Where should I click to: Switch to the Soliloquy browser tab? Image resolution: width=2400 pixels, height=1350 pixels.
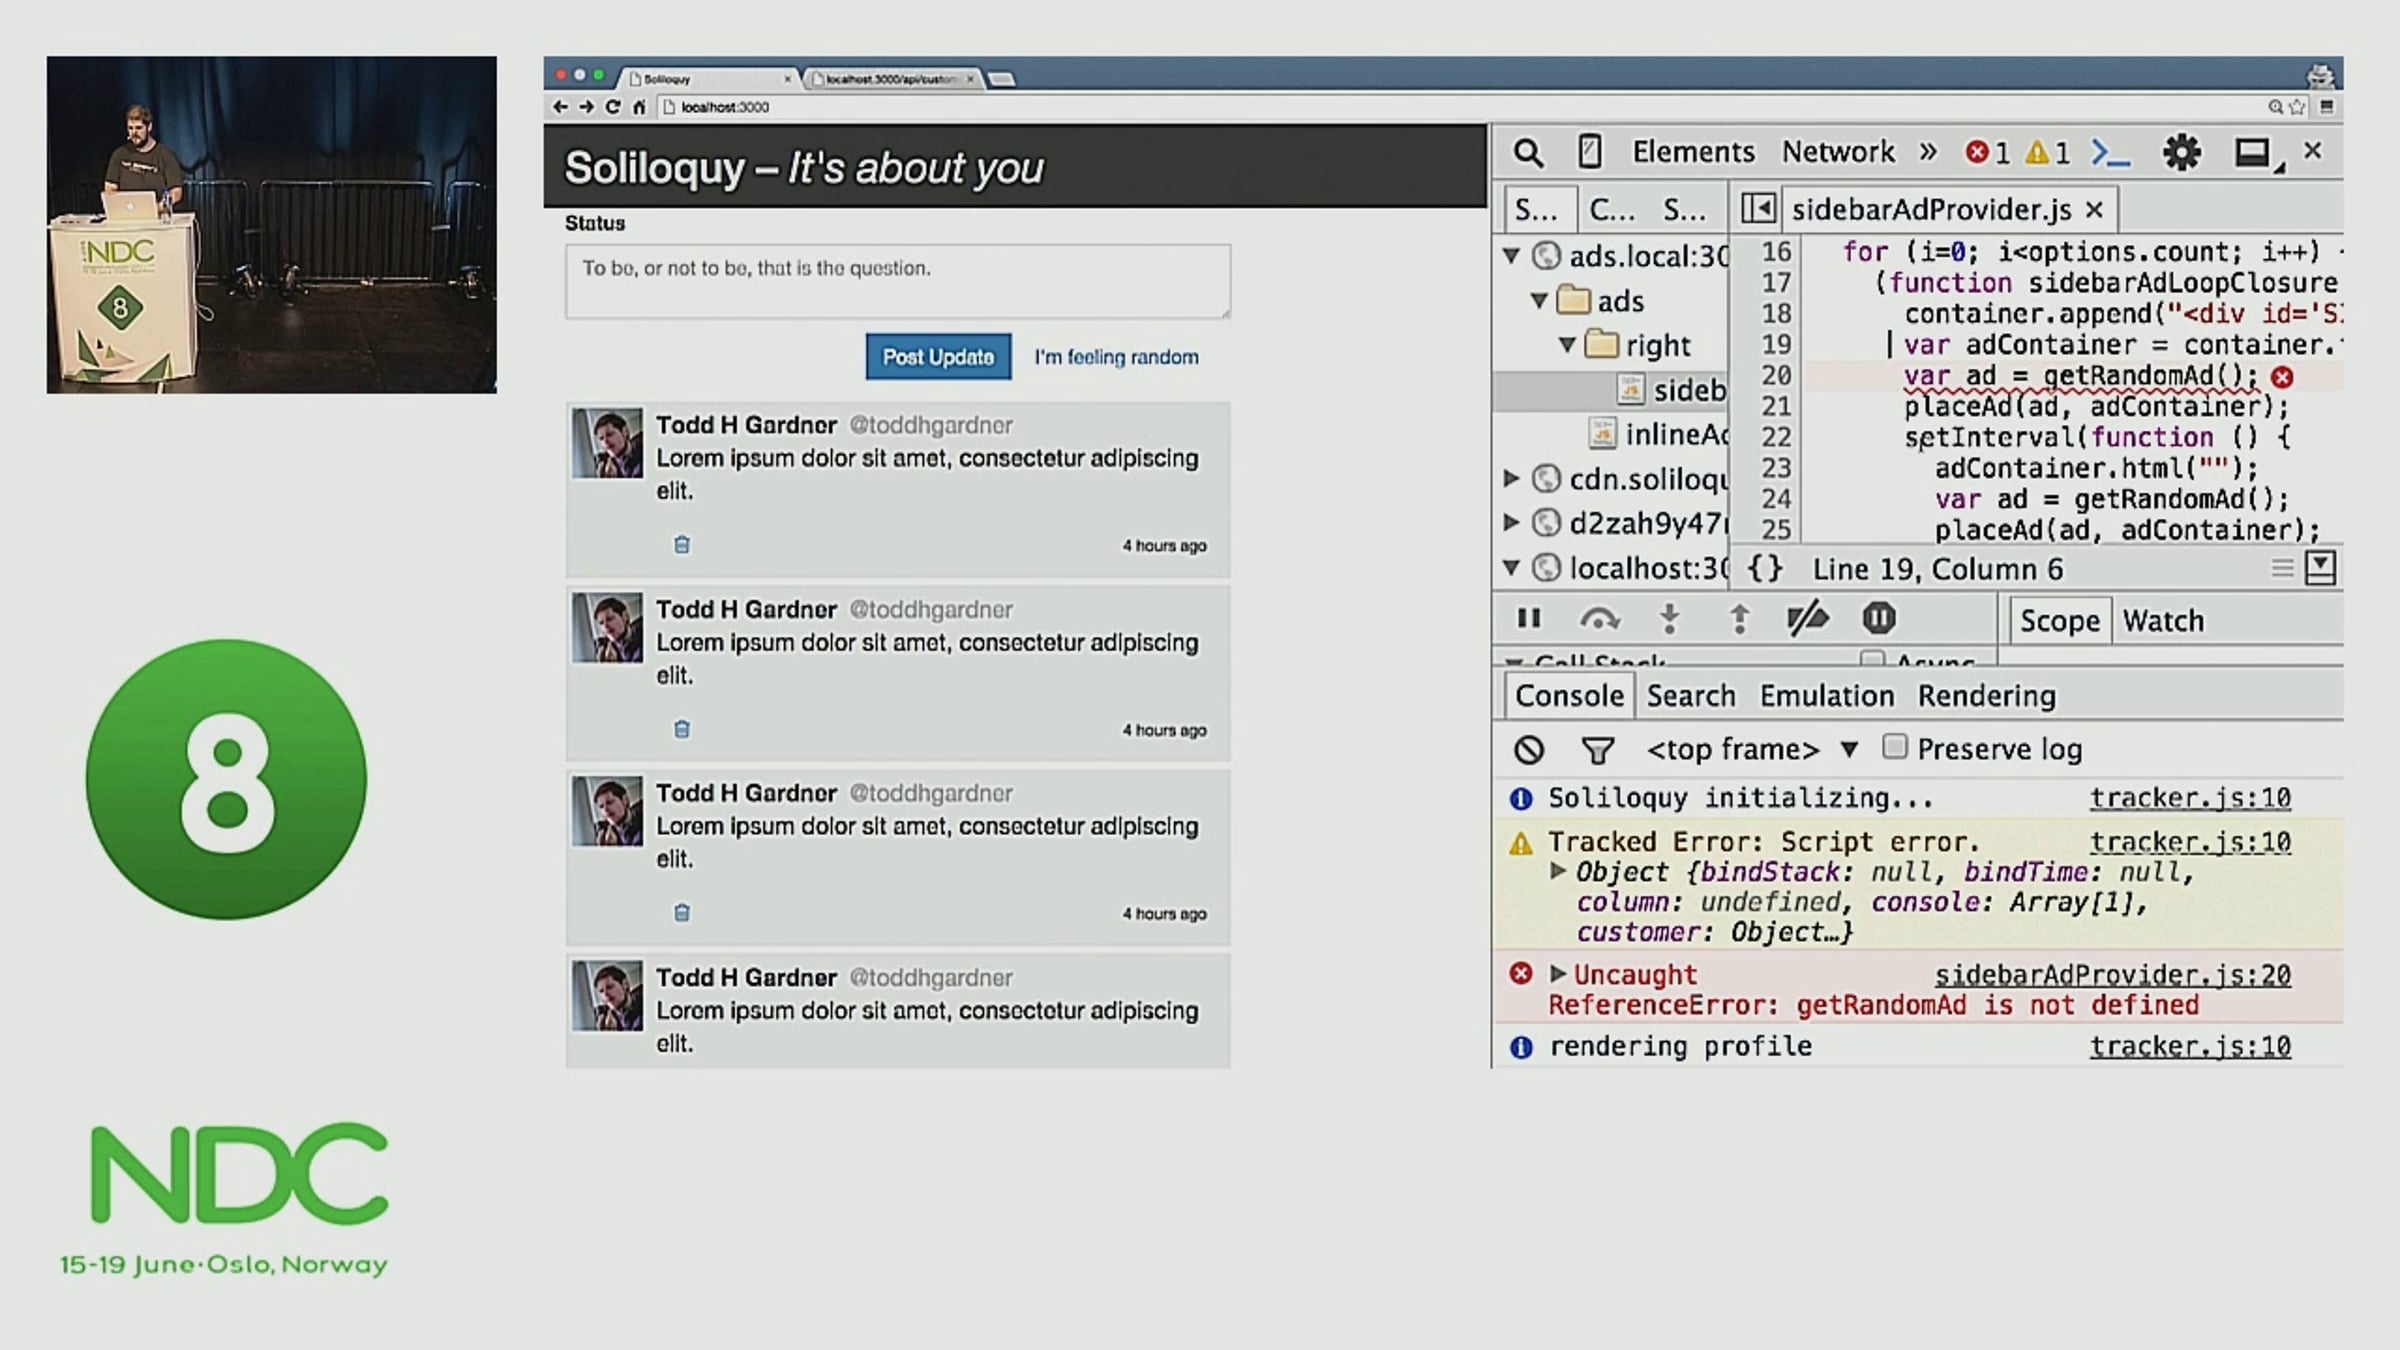[709, 79]
